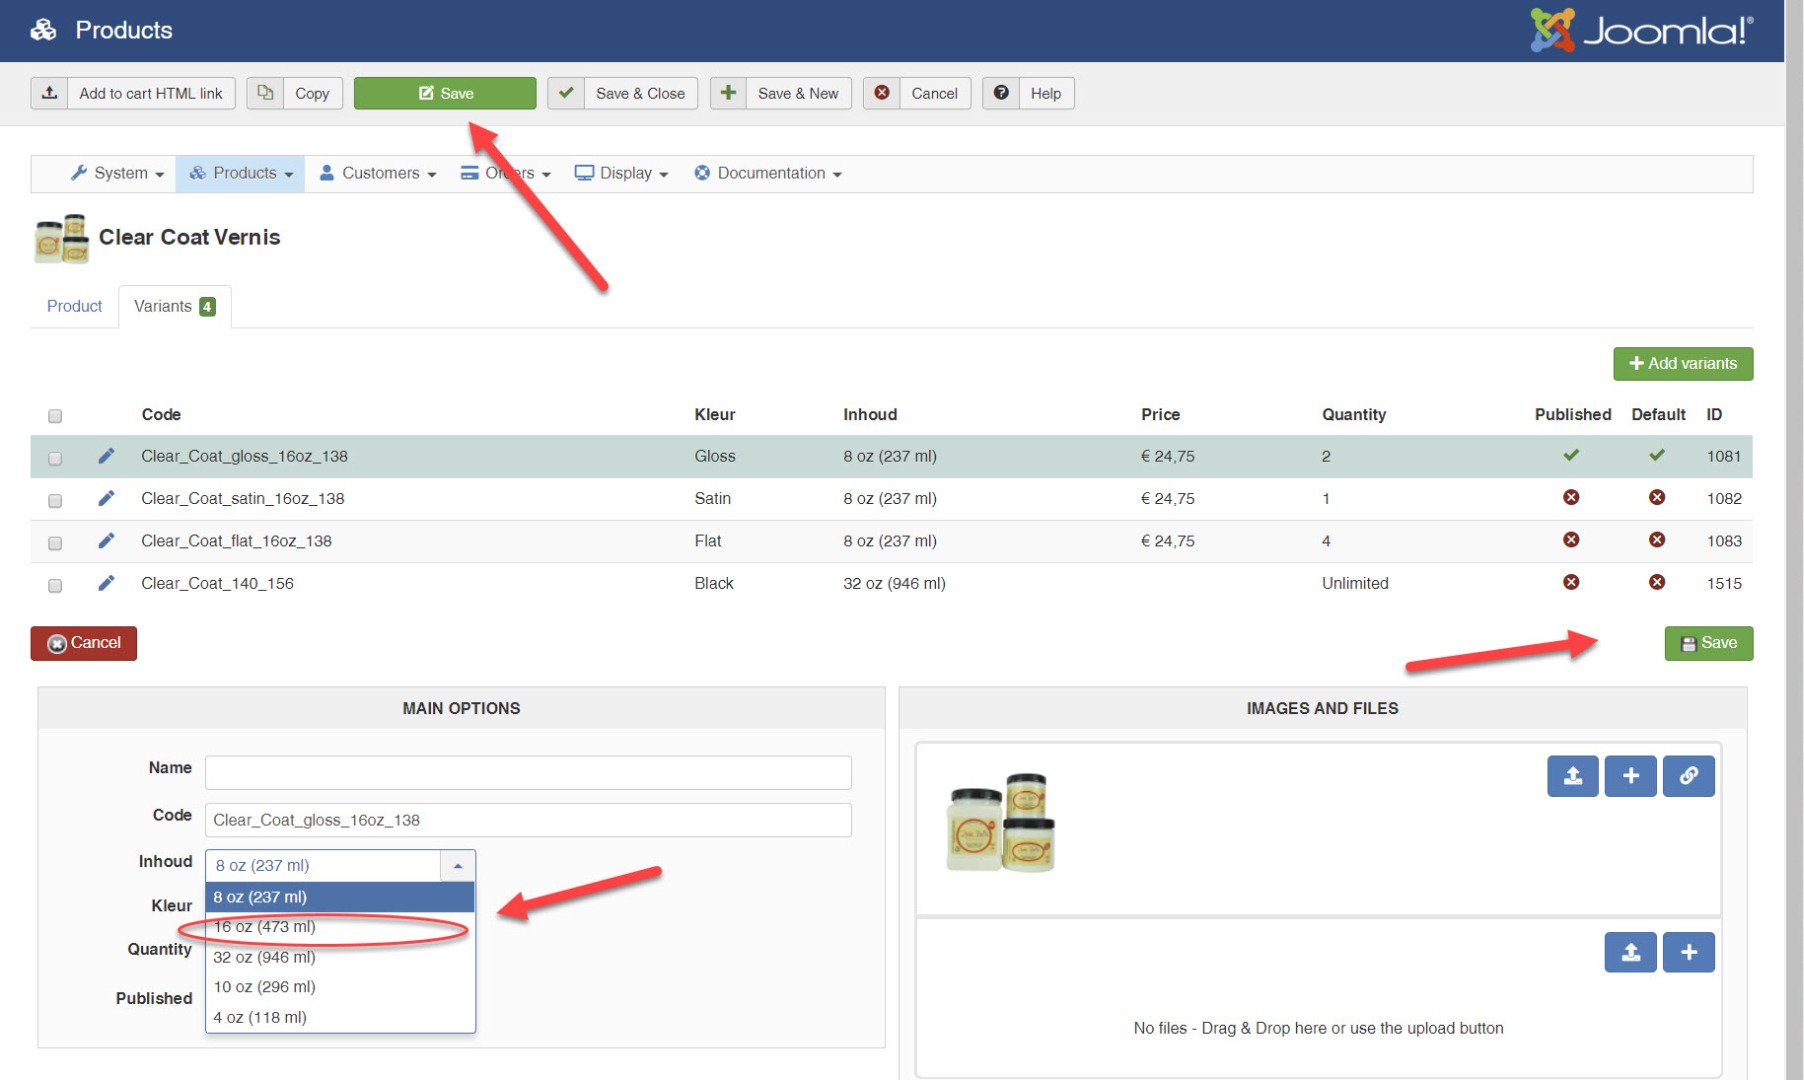Open the Documentation dropdown menu
This screenshot has height=1080, width=1804.
[x=768, y=173]
